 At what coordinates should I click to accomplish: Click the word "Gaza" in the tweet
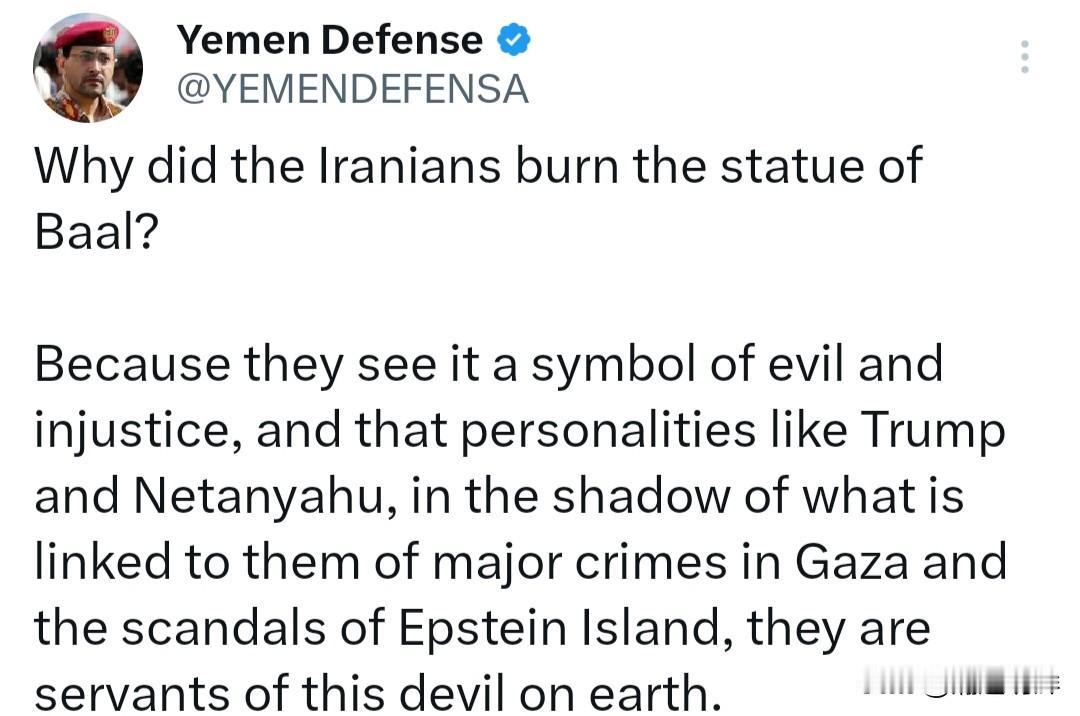853,563
